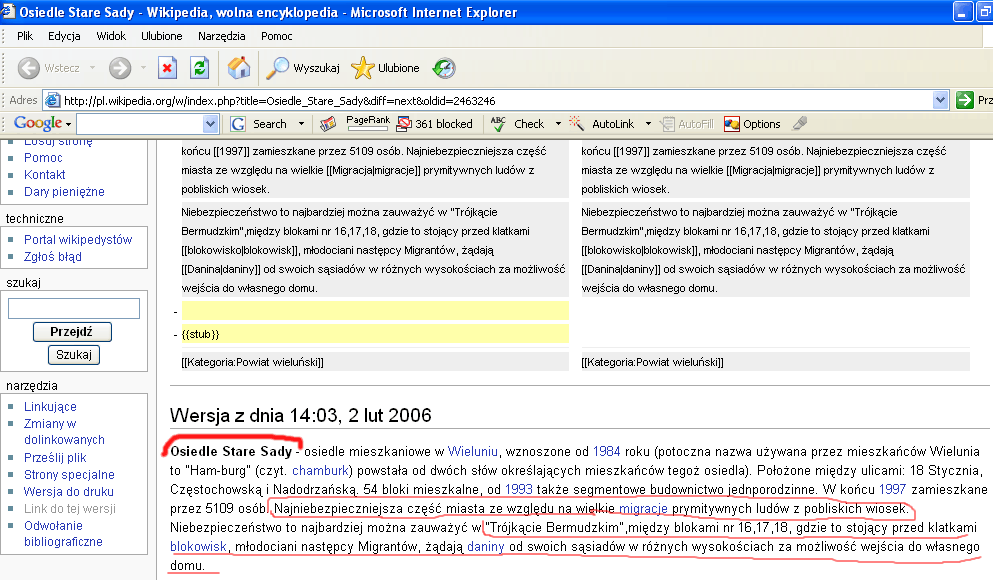Open Google search box dropdown
This screenshot has width=993, height=580.
click(x=210, y=124)
